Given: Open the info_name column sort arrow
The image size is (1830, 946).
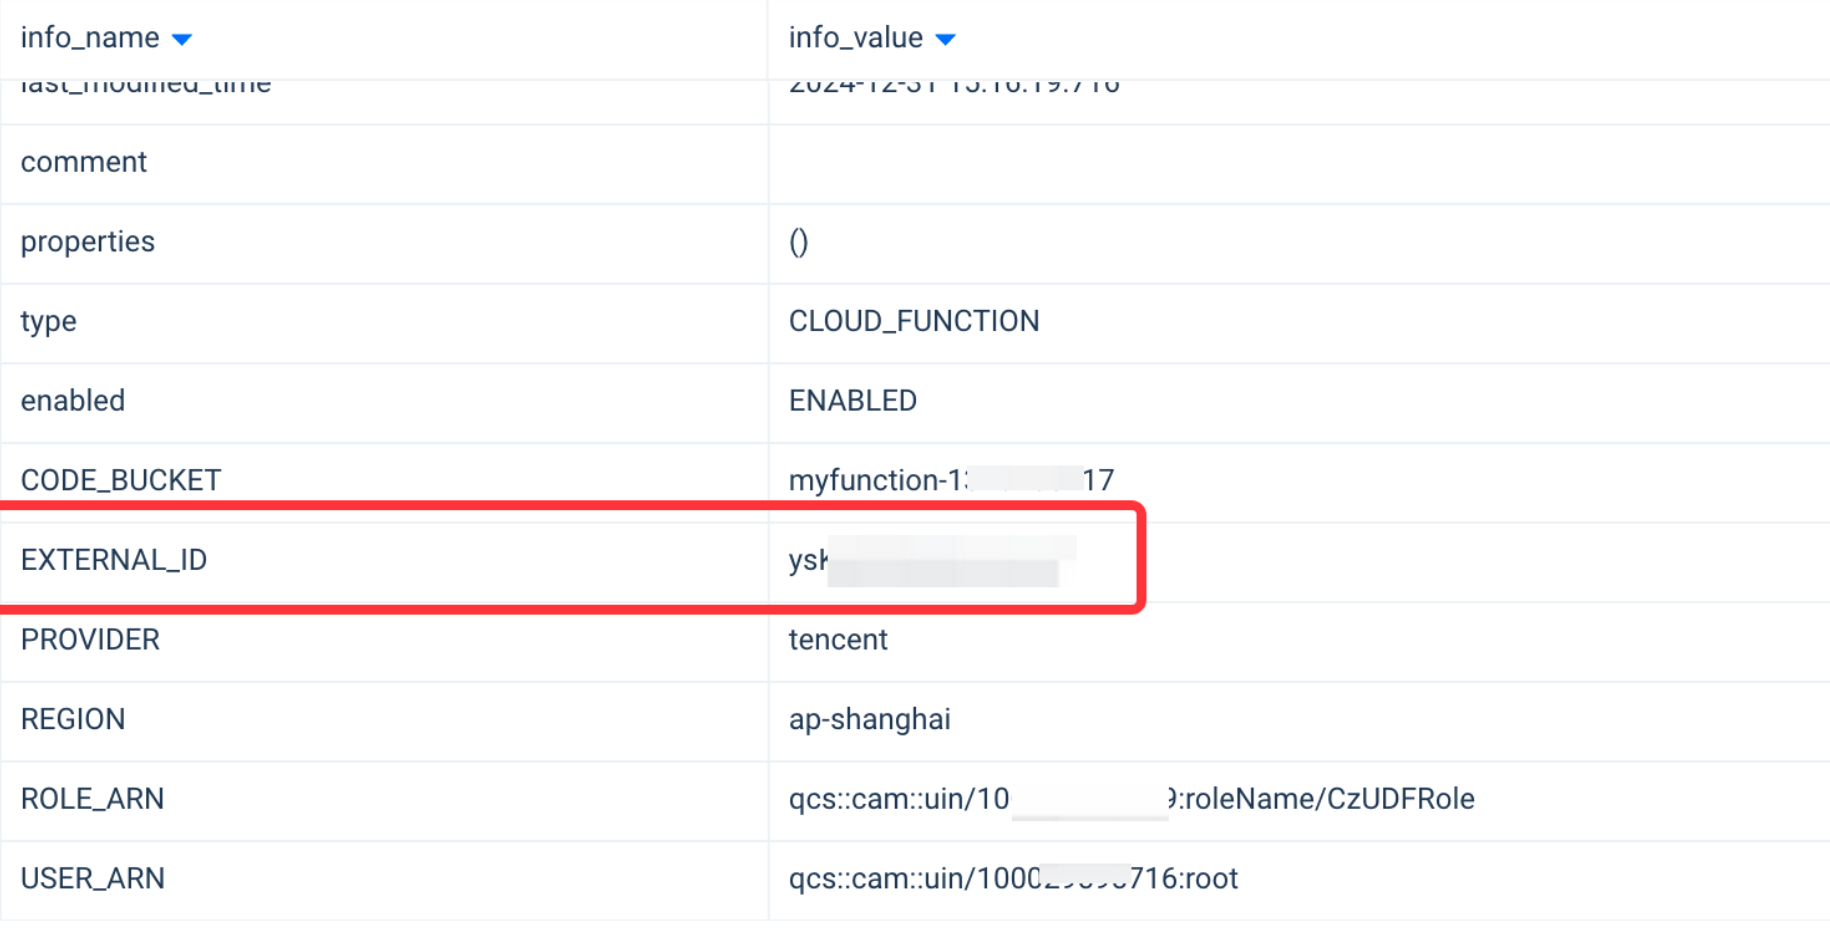Looking at the screenshot, I should 182,39.
